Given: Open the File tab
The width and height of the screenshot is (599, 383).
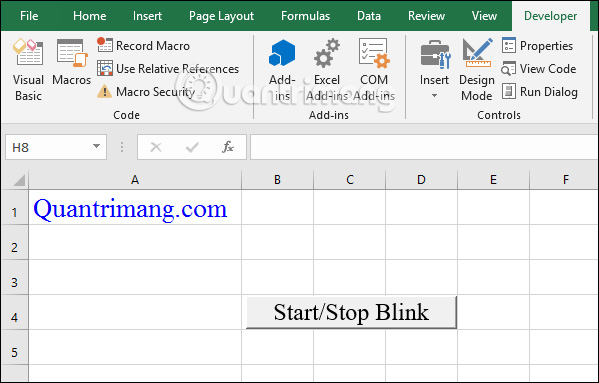Looking at the screenshot, I should coord(29,16).
